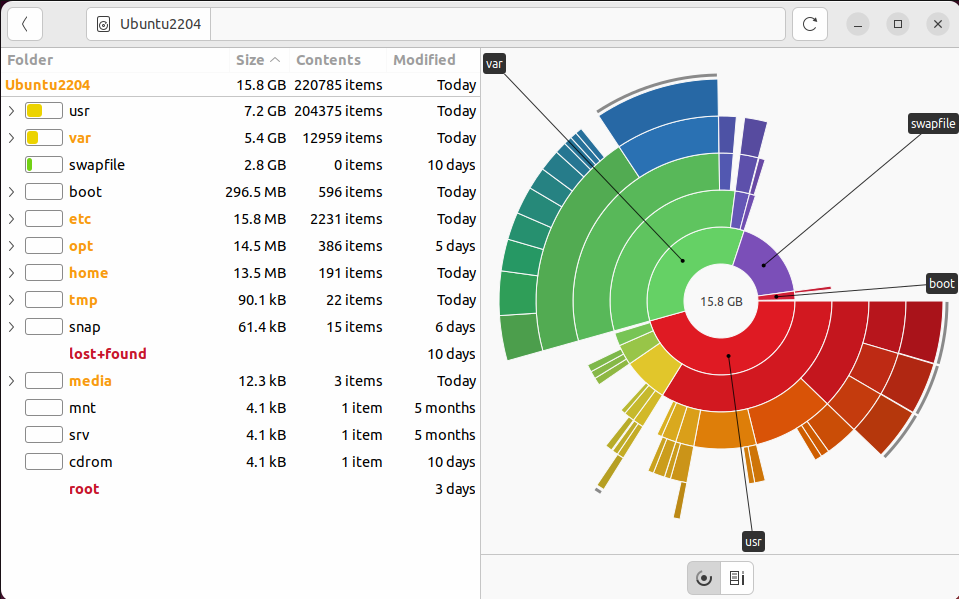Maximize the Disk Usage Analyzer window

[x=898, y=24]
